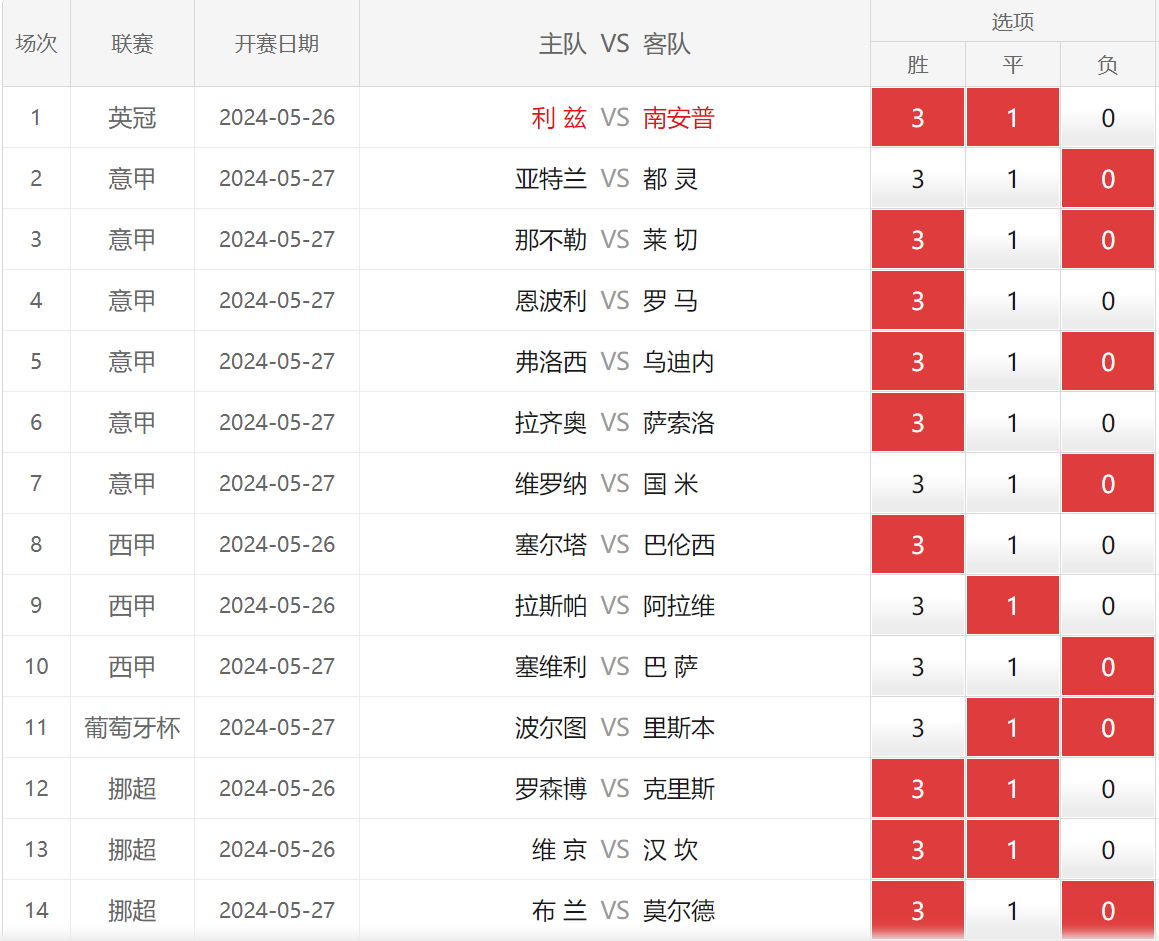Click the 联赛 column header
This screenshot has width=1159, height=941.
tap(132, 44)
